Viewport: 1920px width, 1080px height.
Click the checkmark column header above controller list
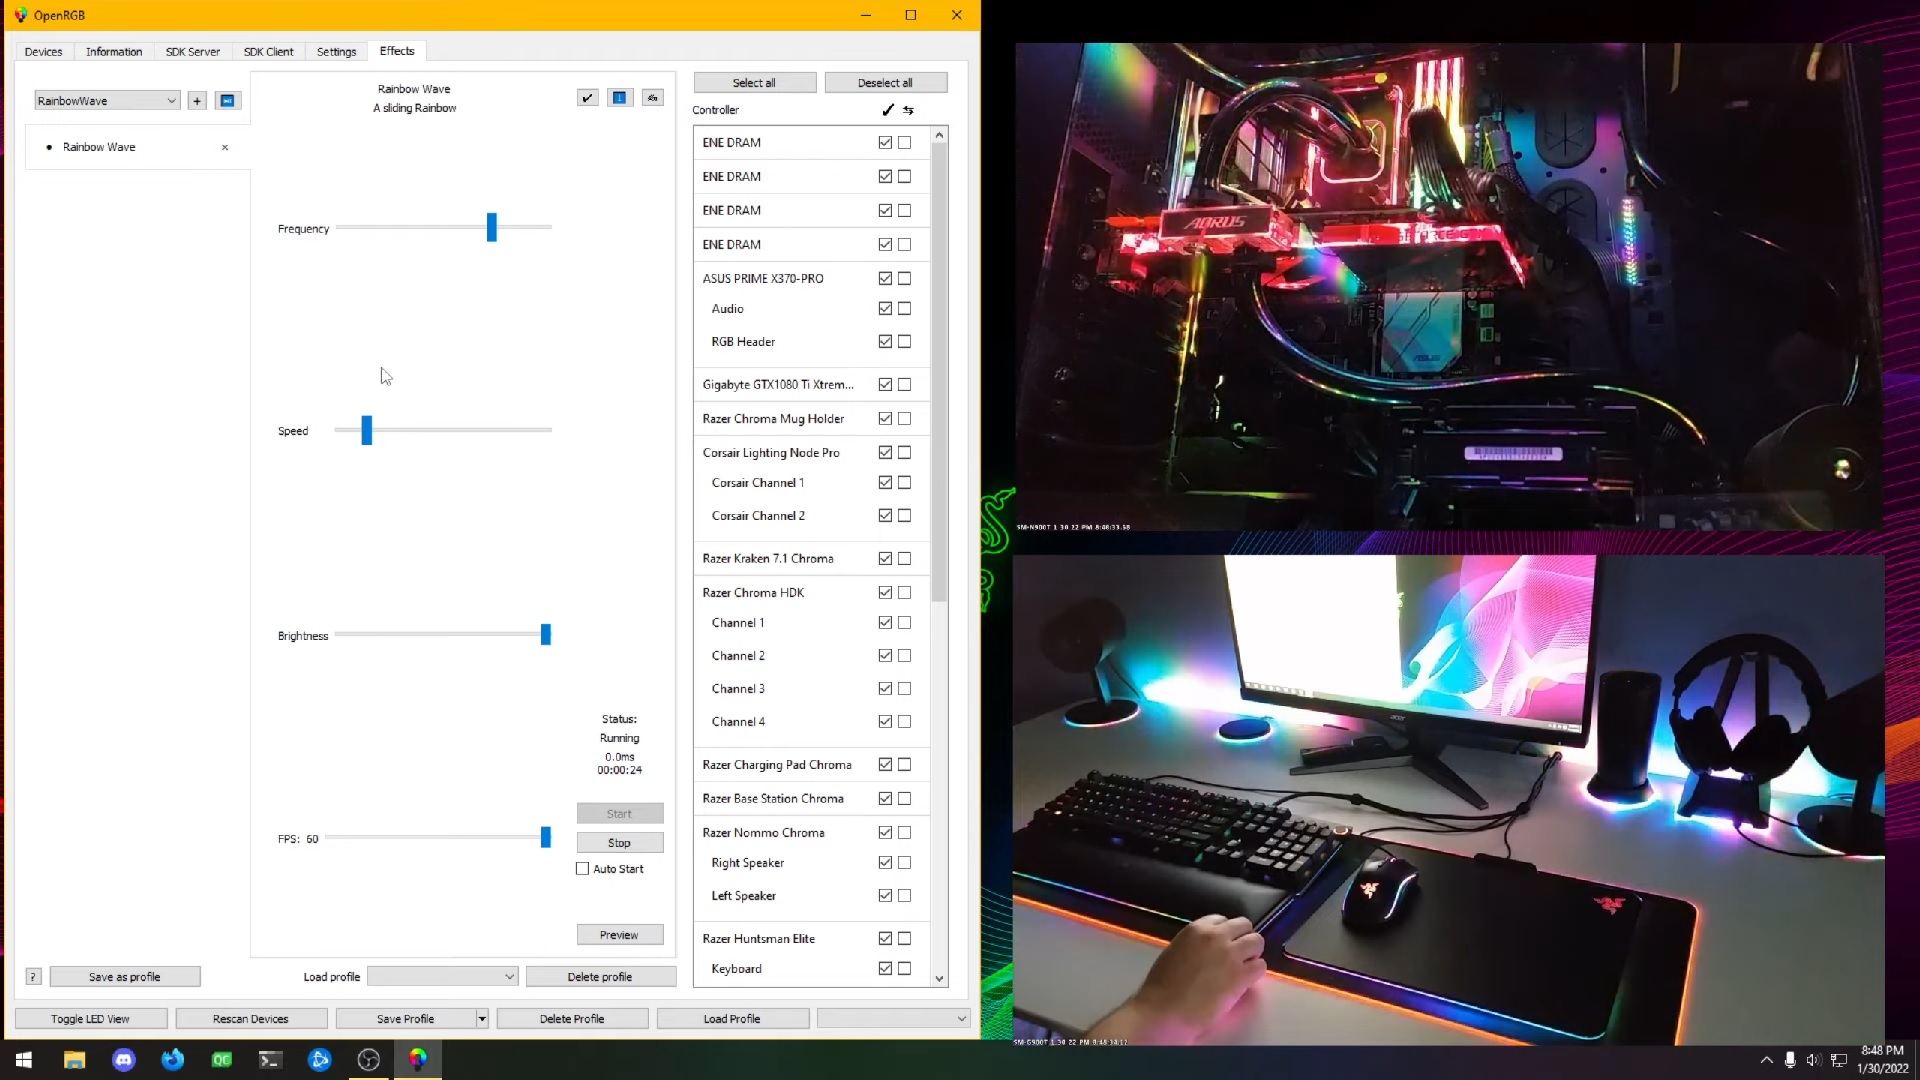point(887,110)
